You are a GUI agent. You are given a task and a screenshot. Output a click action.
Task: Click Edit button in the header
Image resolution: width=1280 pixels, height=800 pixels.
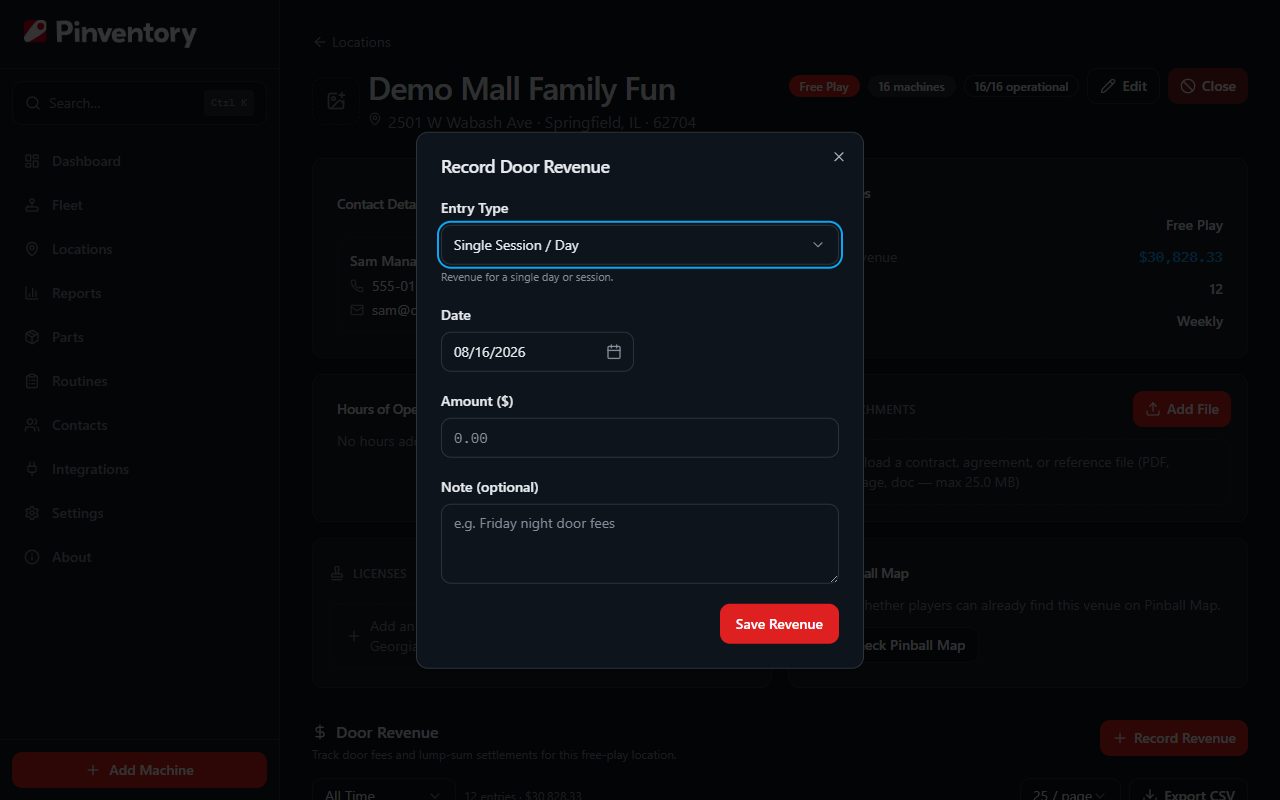(1123, 86)
